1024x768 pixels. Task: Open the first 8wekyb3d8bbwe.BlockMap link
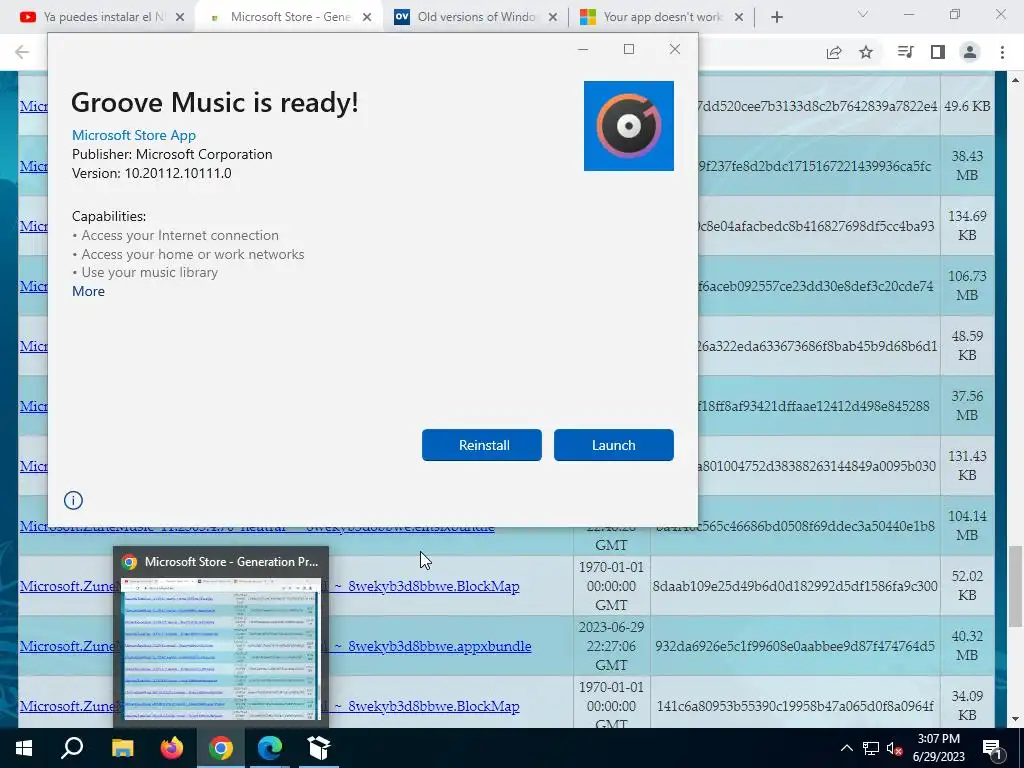[x=434, y=586]
